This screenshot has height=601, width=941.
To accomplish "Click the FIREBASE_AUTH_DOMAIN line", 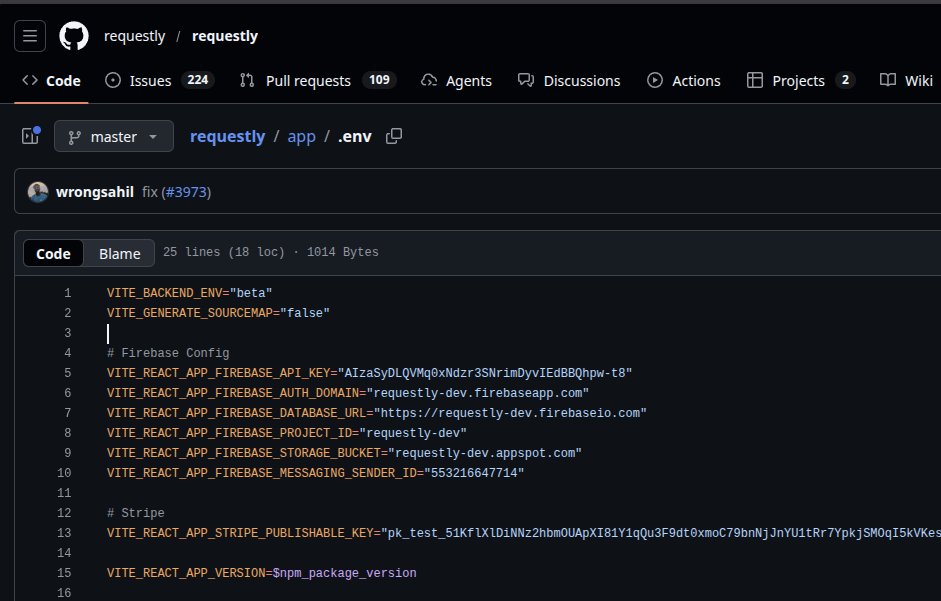I will [x=347, y=393].
